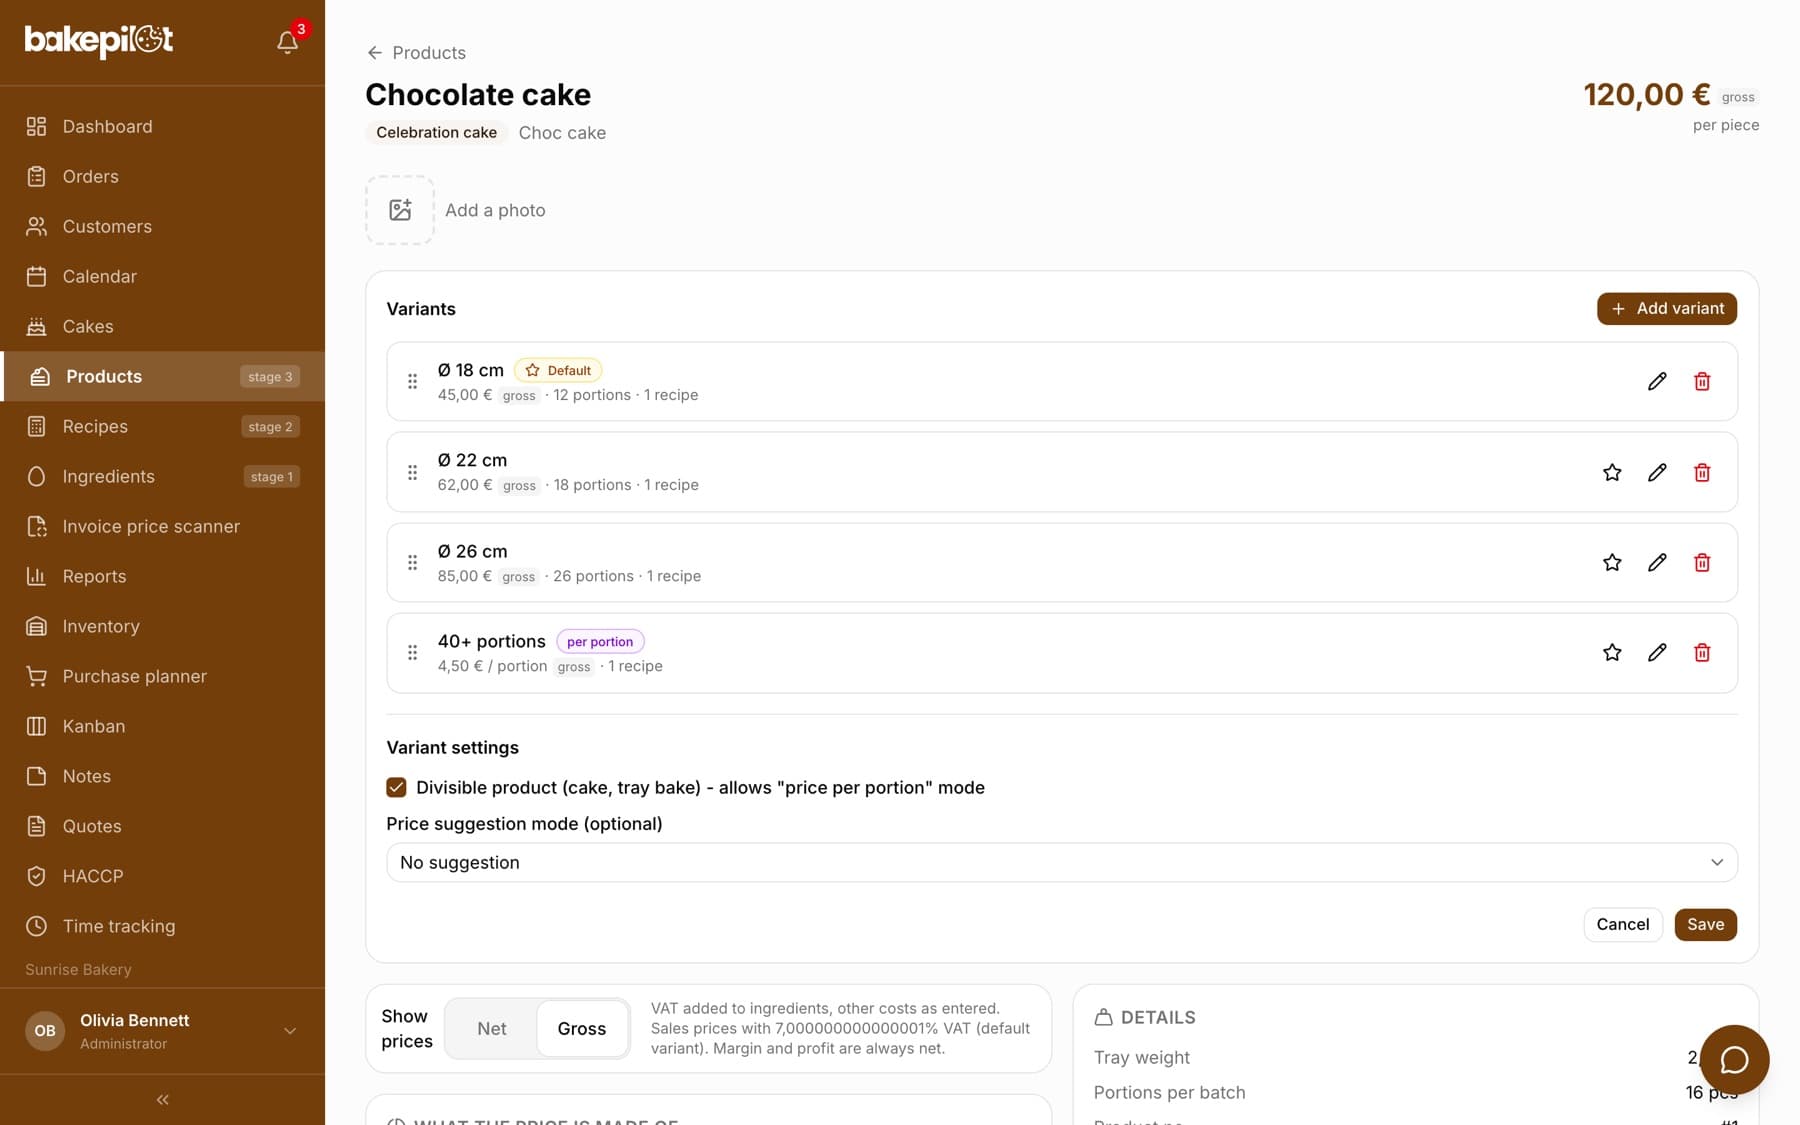
Task: Save the variant settings
Action: [x=1705, y=924]
